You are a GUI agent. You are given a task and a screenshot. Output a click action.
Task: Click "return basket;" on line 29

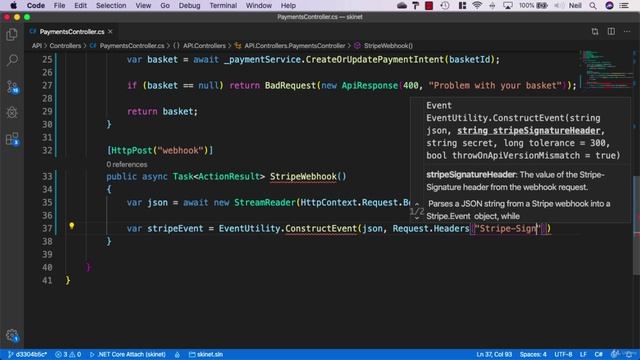point(162,111)
